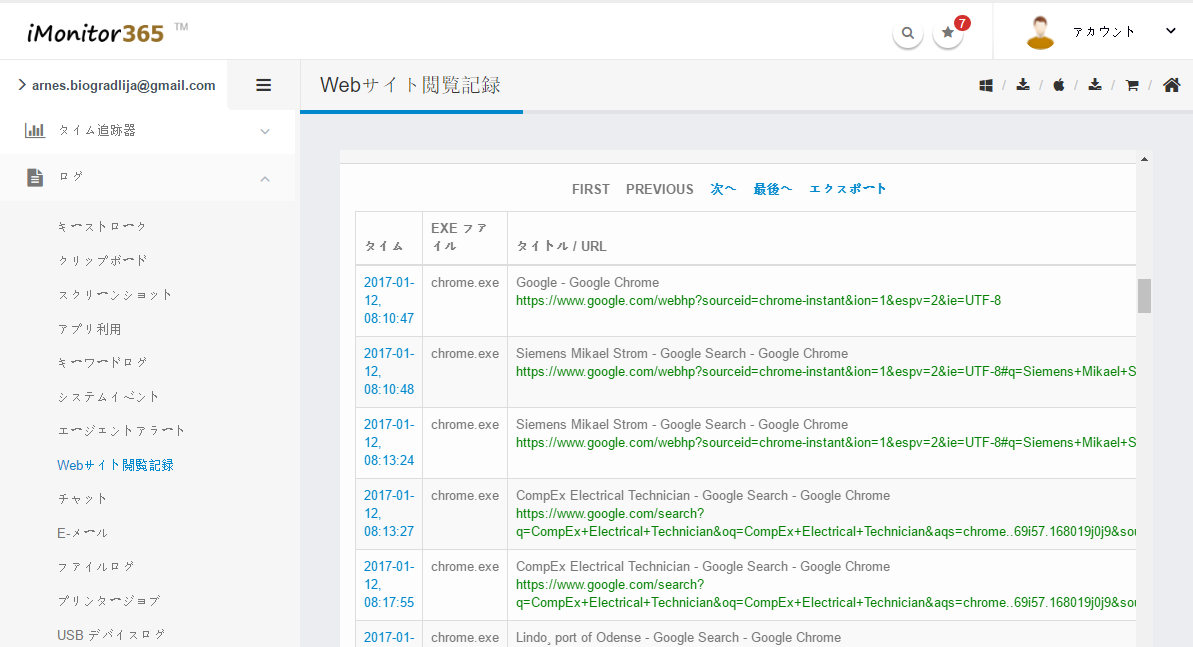Screen dimensions: 1193x647
Task: Go to home via house icon
Action: coord(1172,84)
